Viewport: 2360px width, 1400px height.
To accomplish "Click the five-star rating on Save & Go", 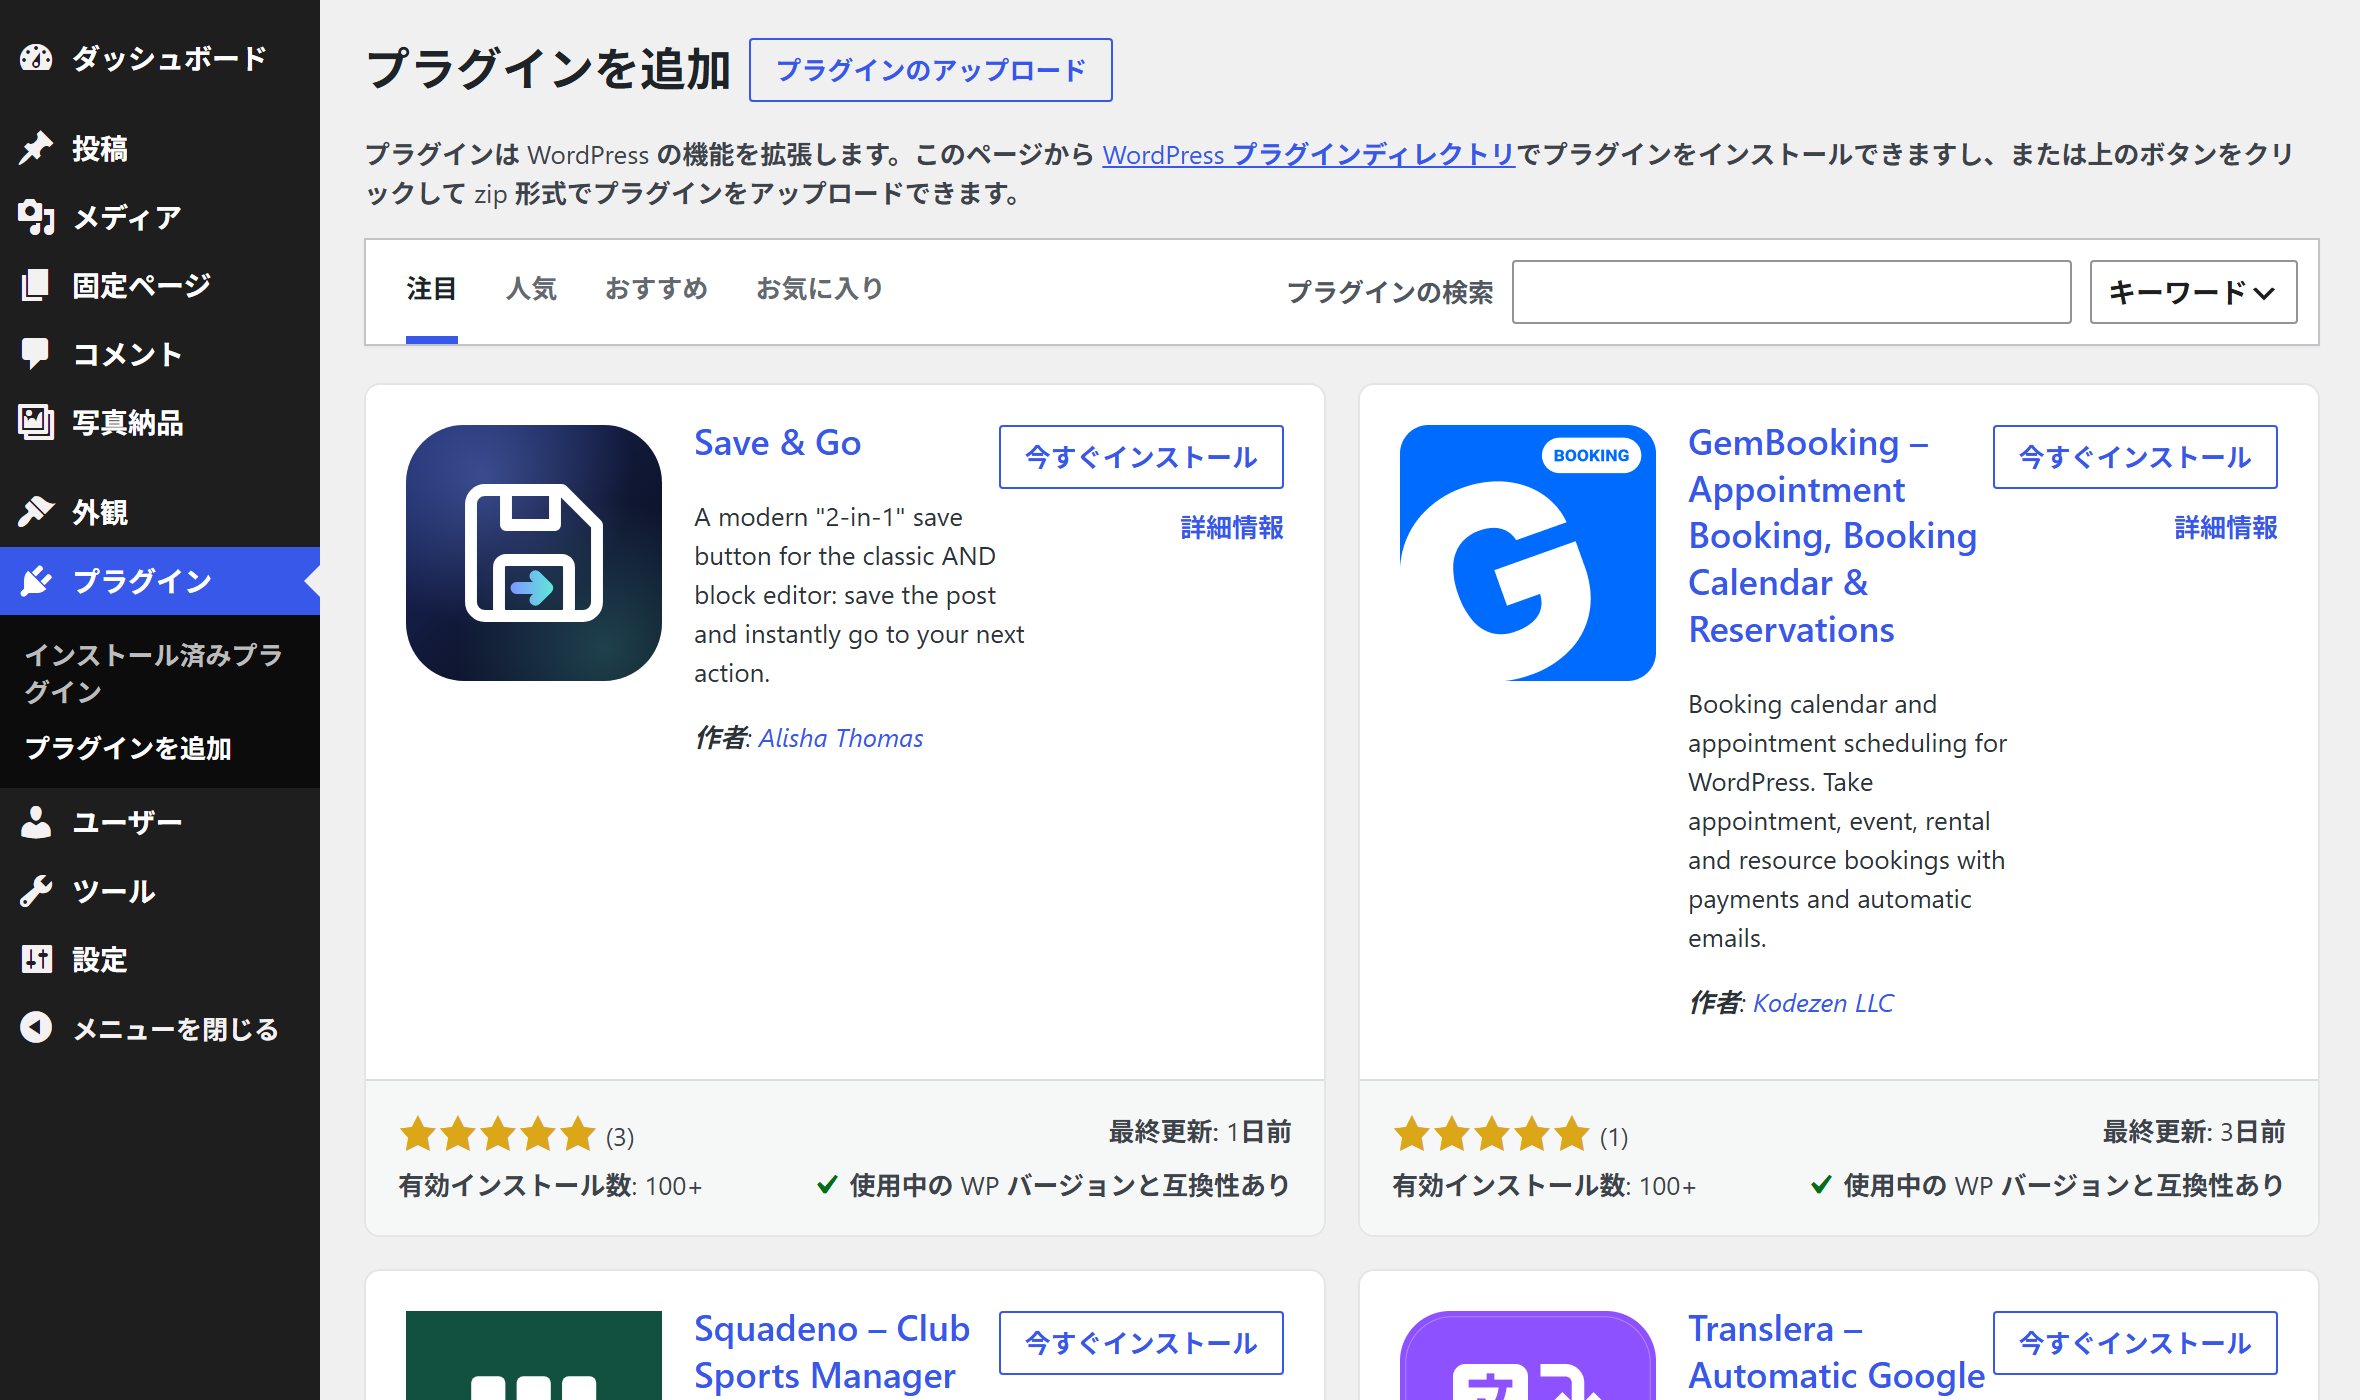I will [497, 1134].
